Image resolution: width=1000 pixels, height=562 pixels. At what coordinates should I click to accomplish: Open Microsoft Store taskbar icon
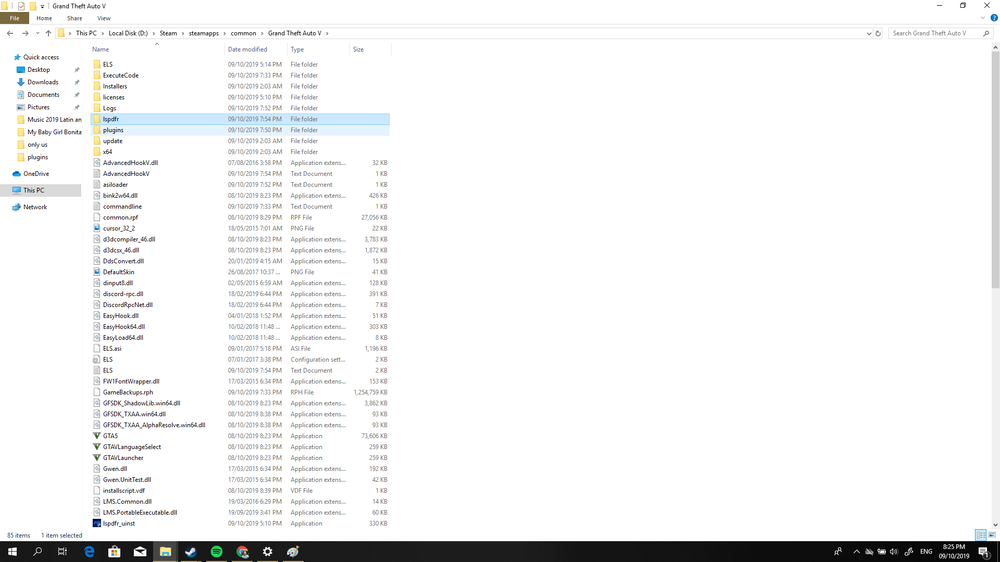point(114,552)
